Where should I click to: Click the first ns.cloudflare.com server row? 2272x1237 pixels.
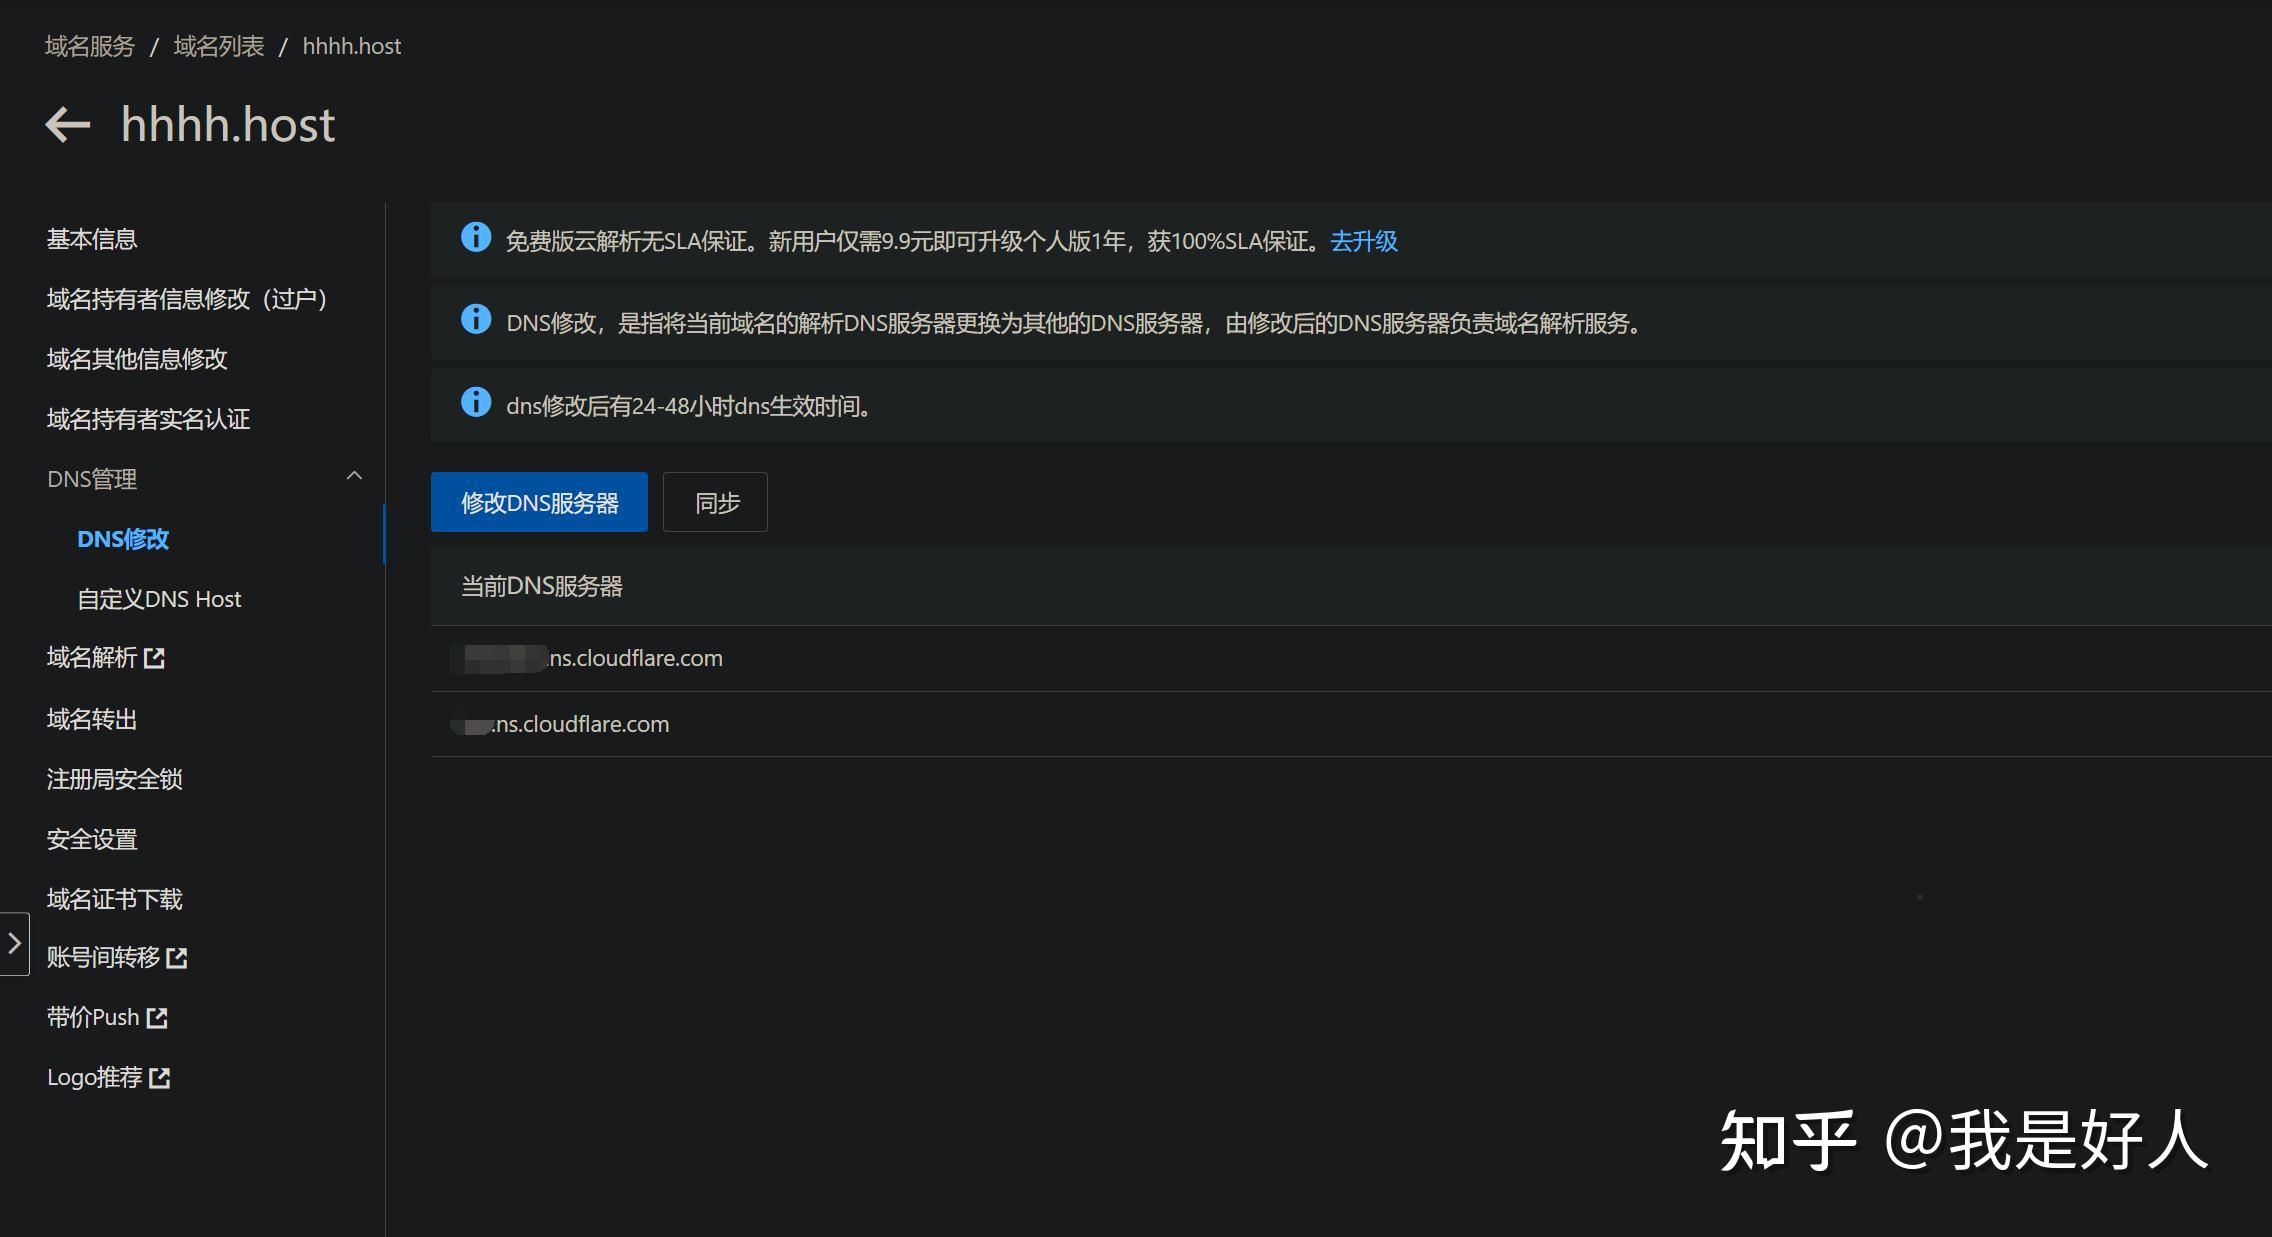click(1351, 658)
